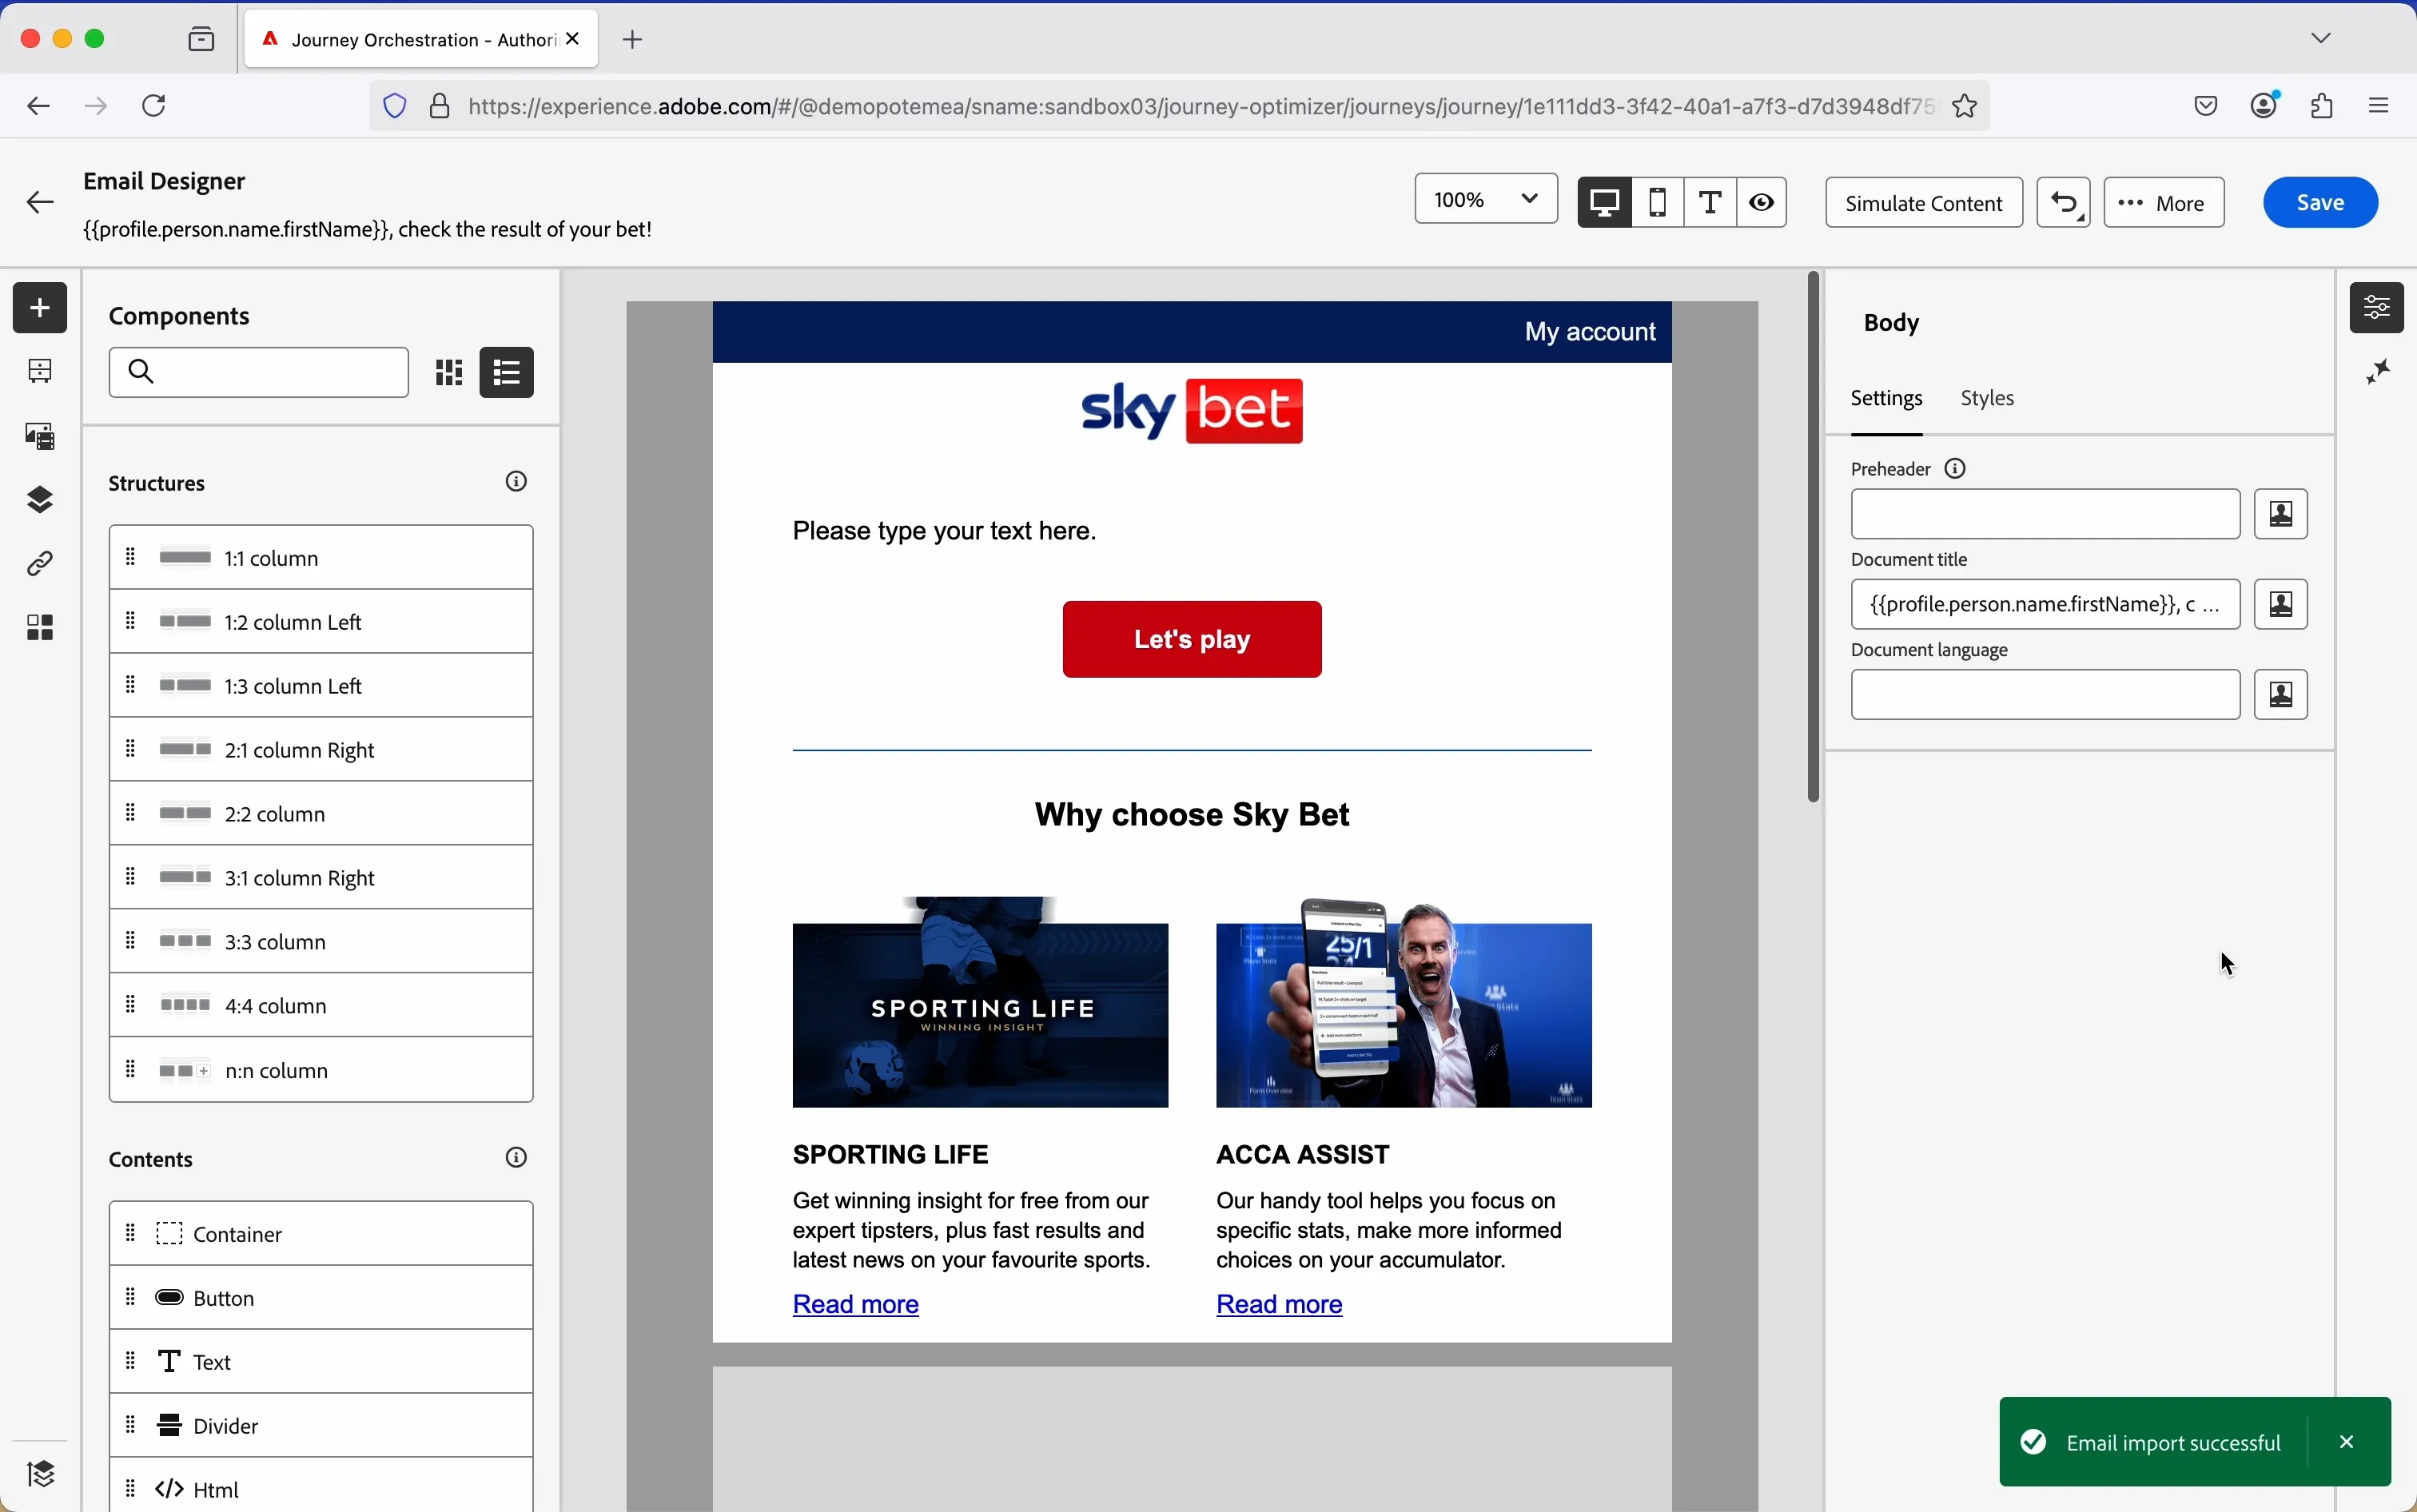The image size is (2417, 1512).
Task: Select the 2:2 column structure
Action: (x=321, y=814)
